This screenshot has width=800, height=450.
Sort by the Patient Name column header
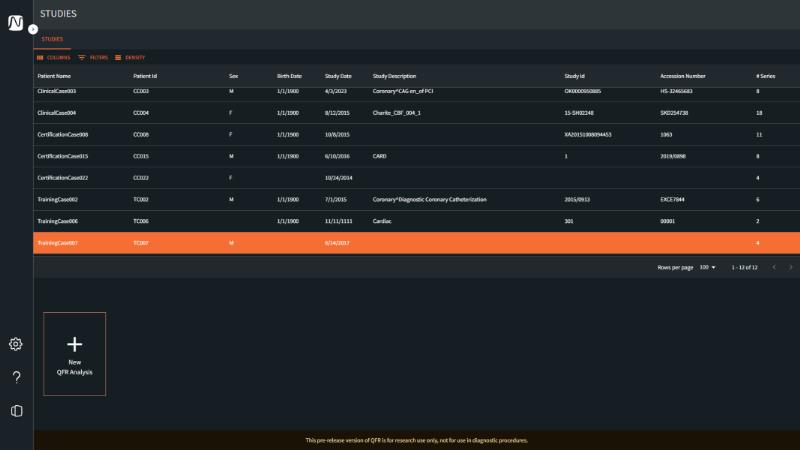tap(54, 76)
